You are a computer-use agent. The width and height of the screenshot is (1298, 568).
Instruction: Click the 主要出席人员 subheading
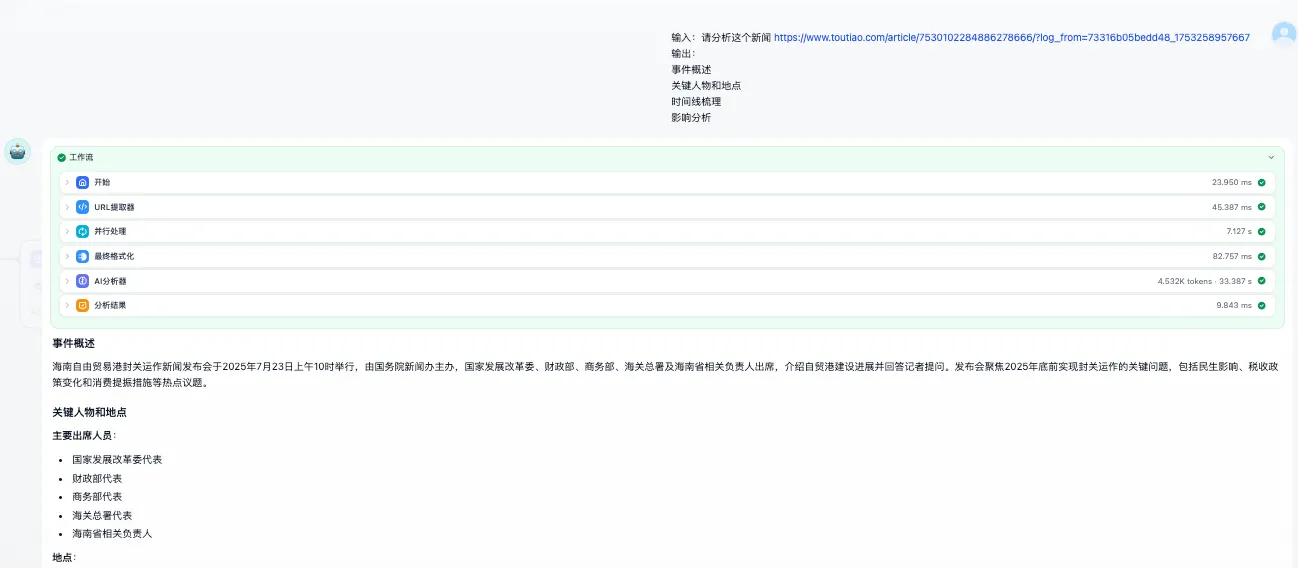(84, 436)
